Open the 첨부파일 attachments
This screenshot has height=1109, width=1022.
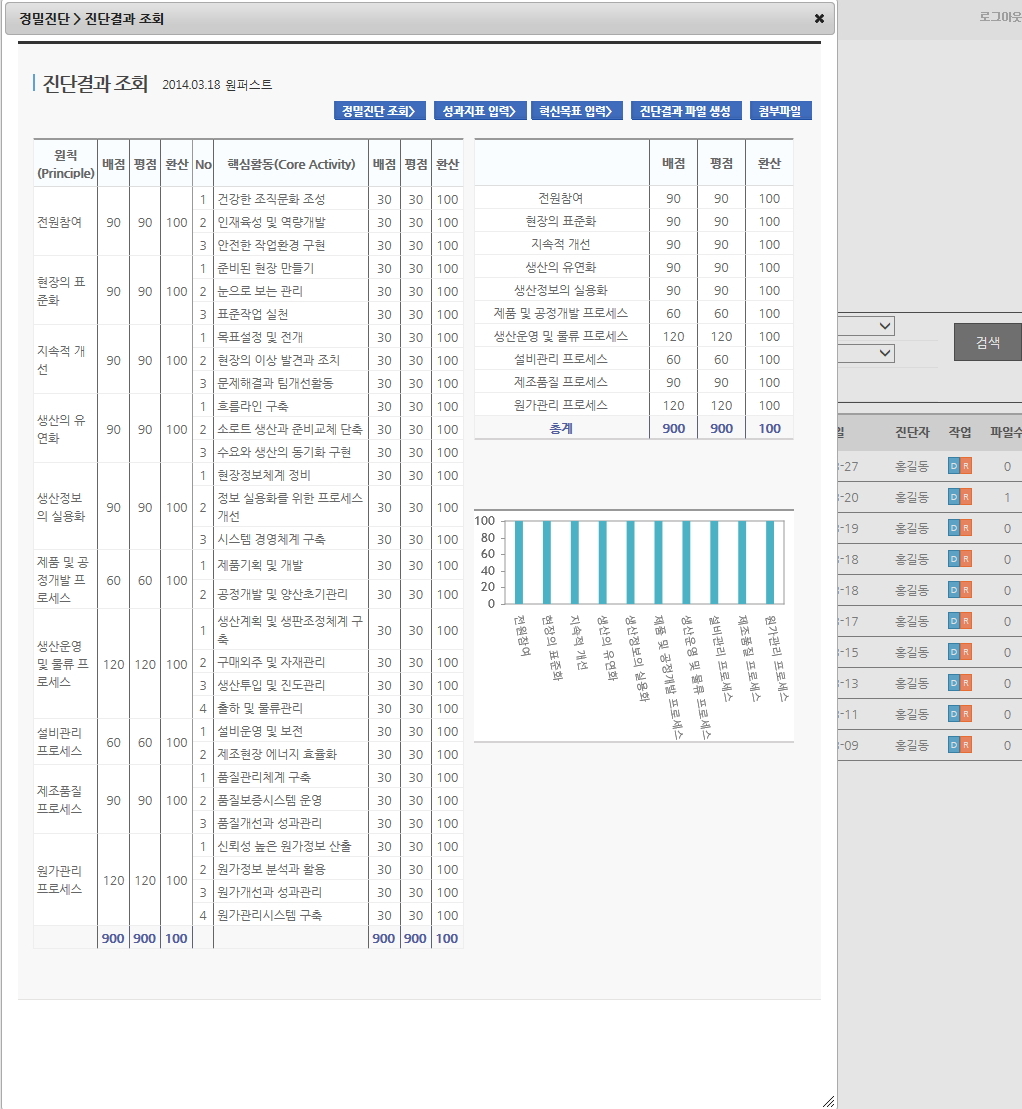coord(785,111)
